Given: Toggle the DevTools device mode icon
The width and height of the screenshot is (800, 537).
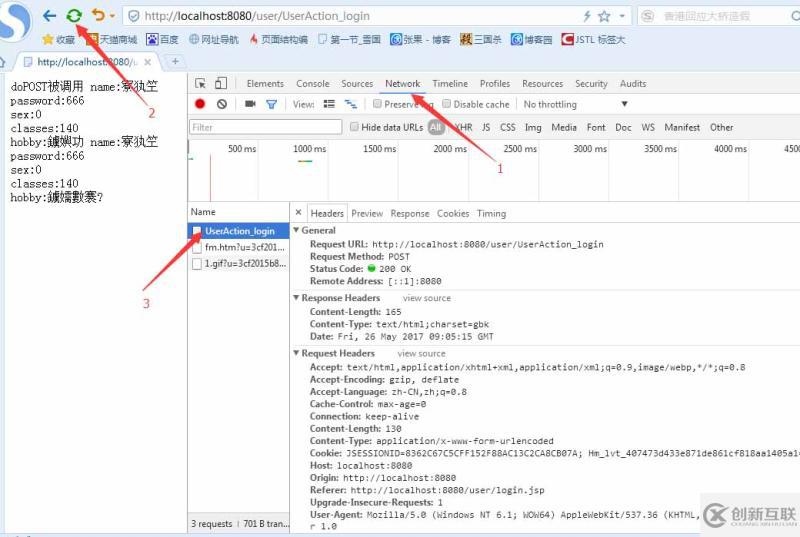Looking at the screenshot, I should (x=221, y=83).
